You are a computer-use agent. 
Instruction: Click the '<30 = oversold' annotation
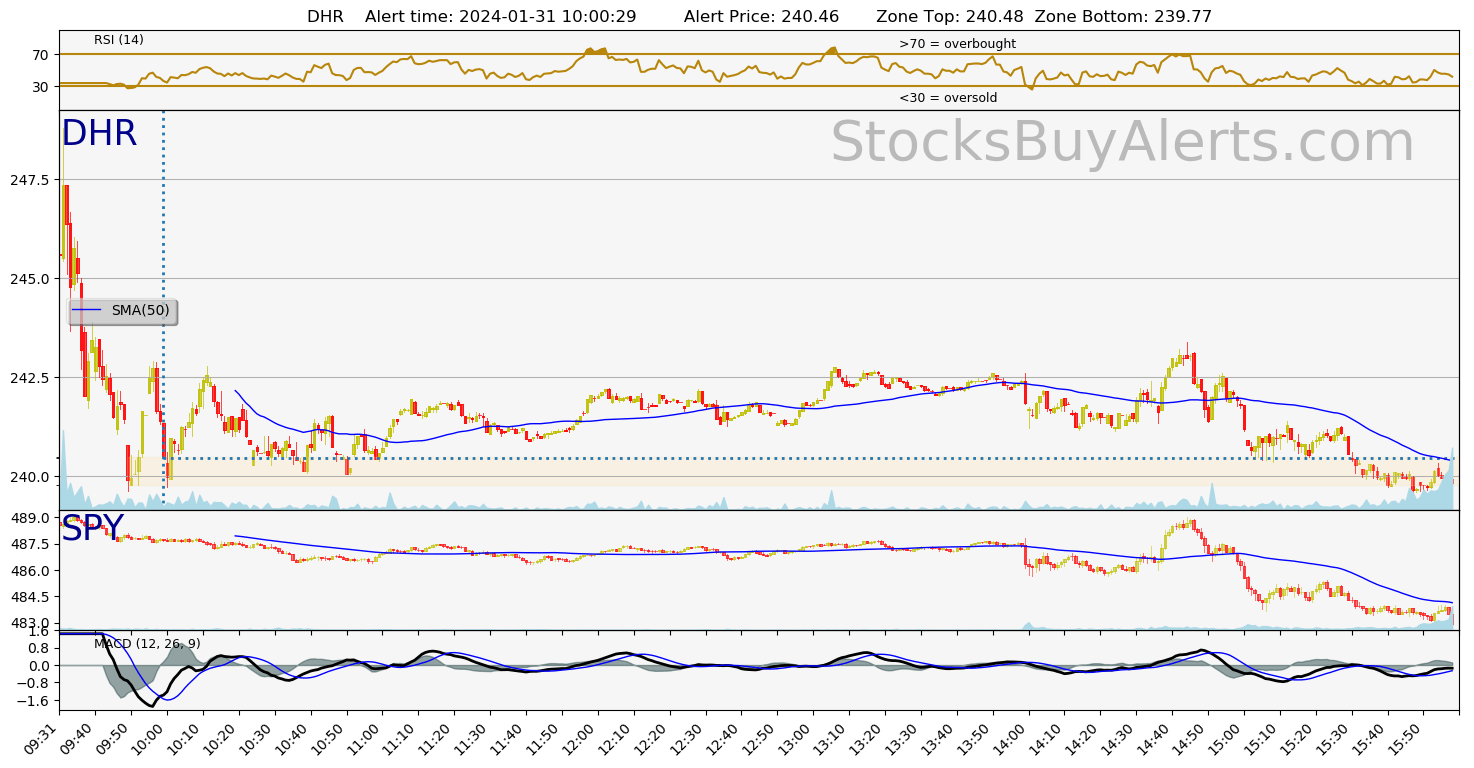pos(948,98)
